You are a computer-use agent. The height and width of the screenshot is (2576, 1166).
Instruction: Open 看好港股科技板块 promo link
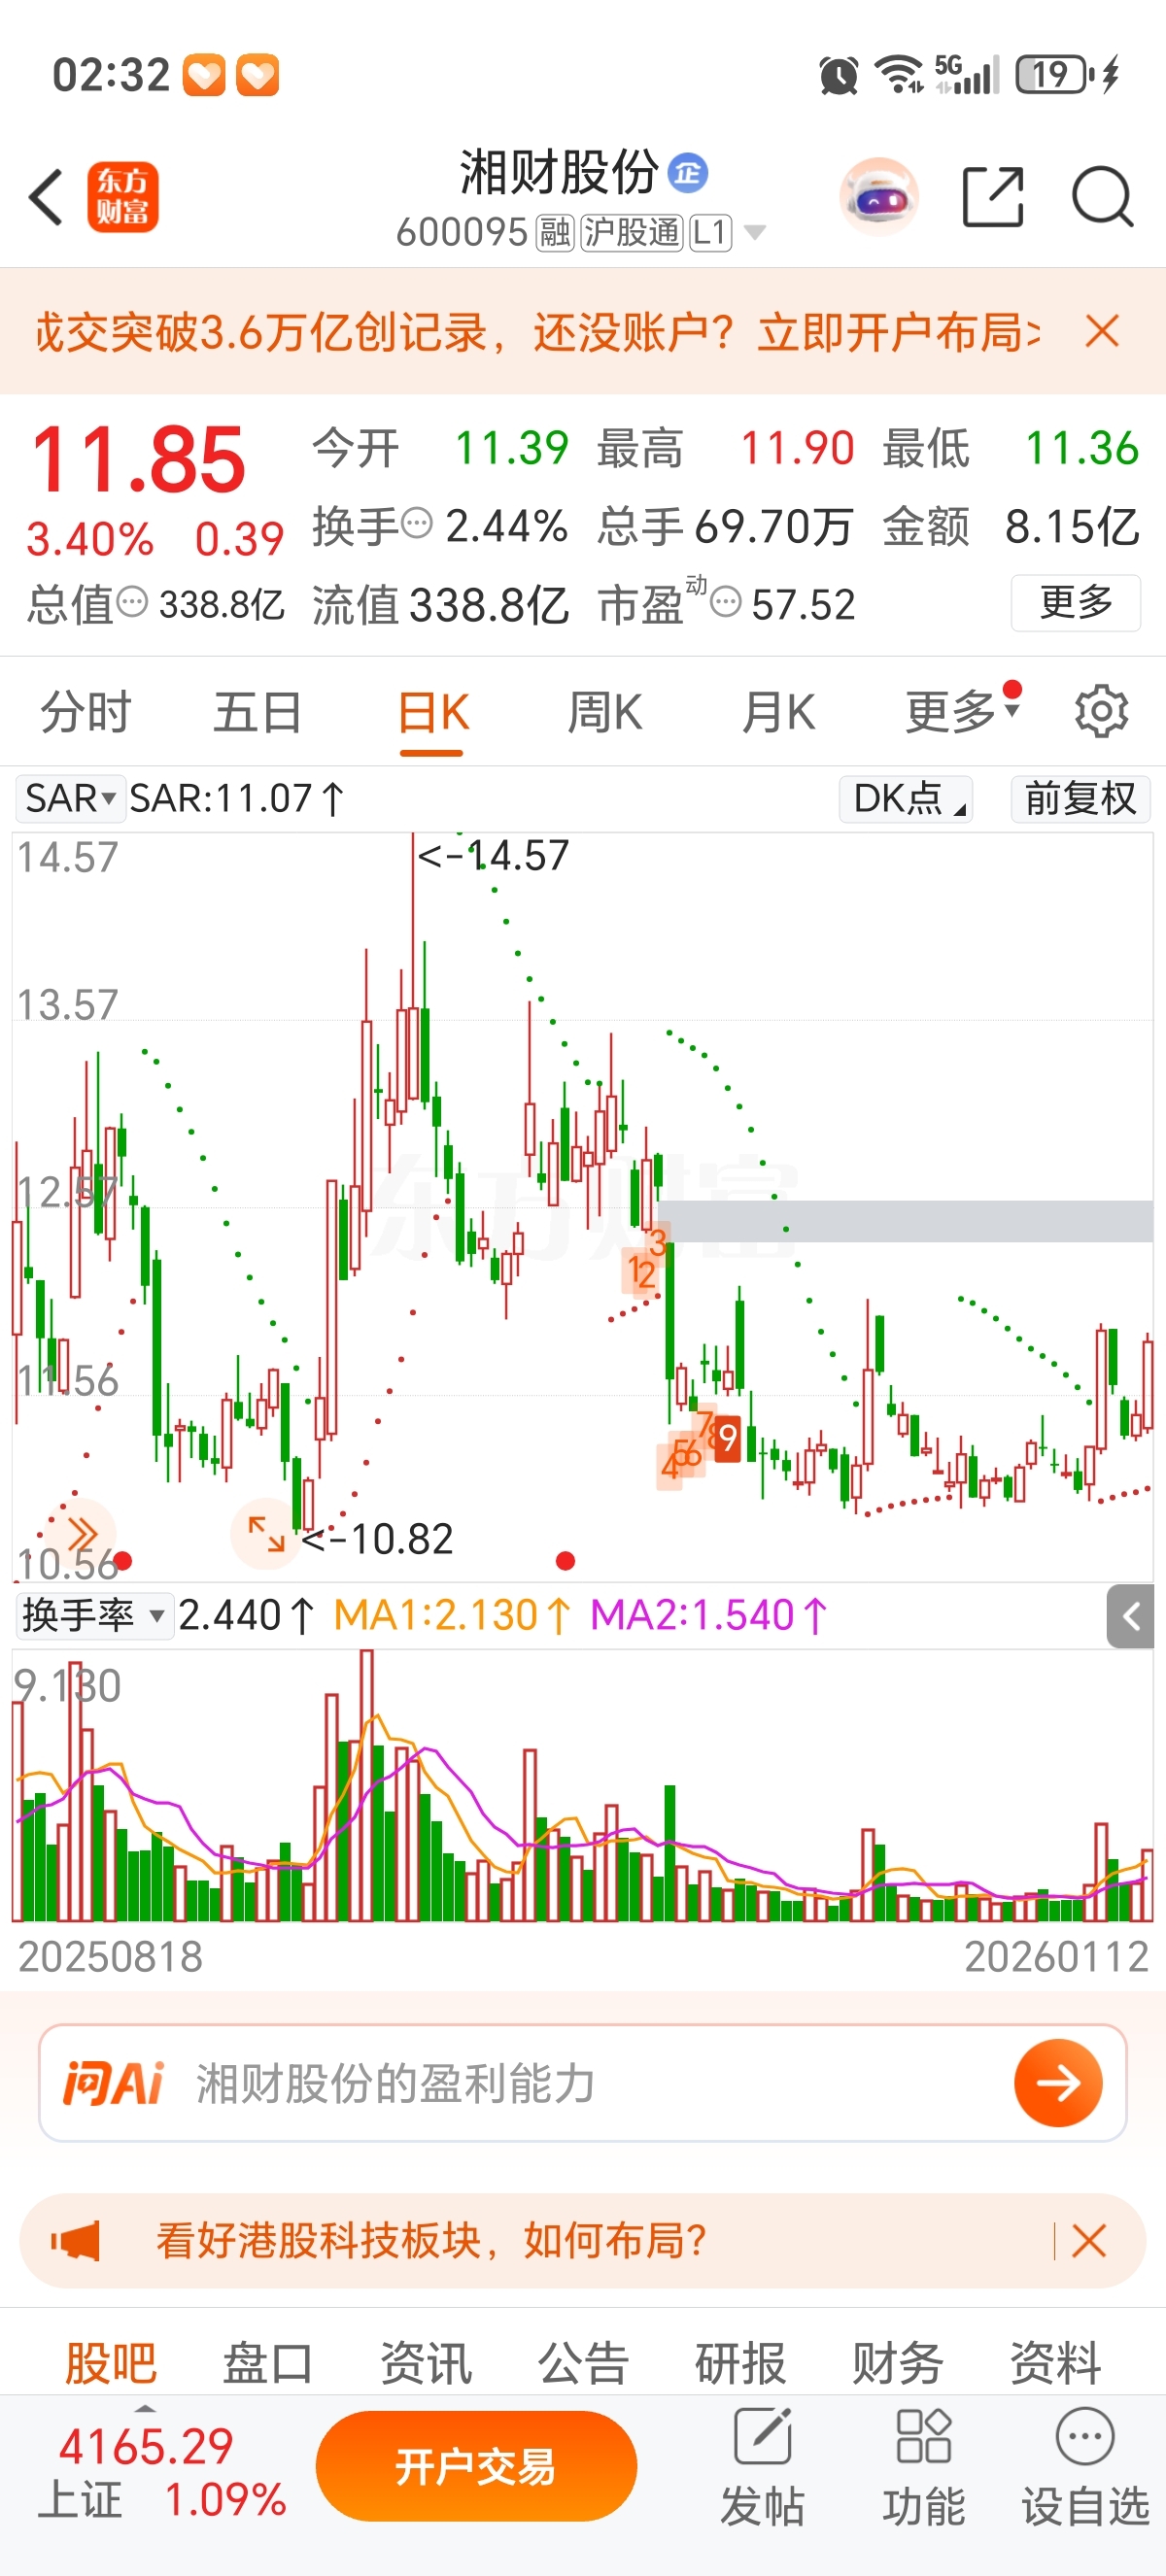(431, 2241)
